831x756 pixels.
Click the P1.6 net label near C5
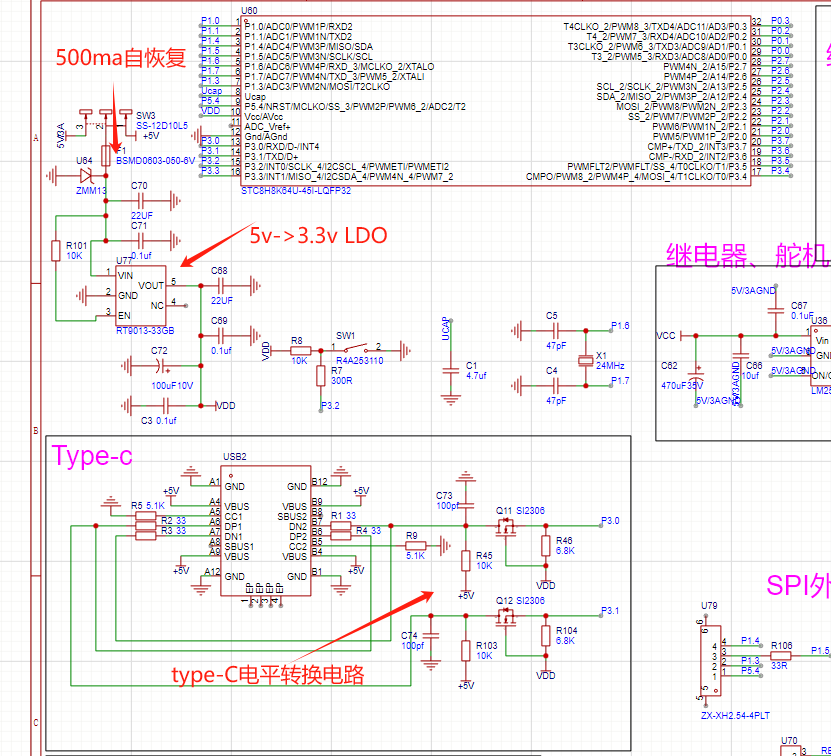click(620, 326)
